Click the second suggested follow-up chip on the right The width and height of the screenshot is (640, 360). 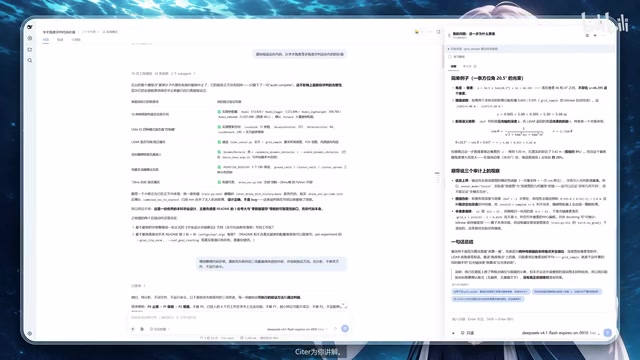point(567,292)
